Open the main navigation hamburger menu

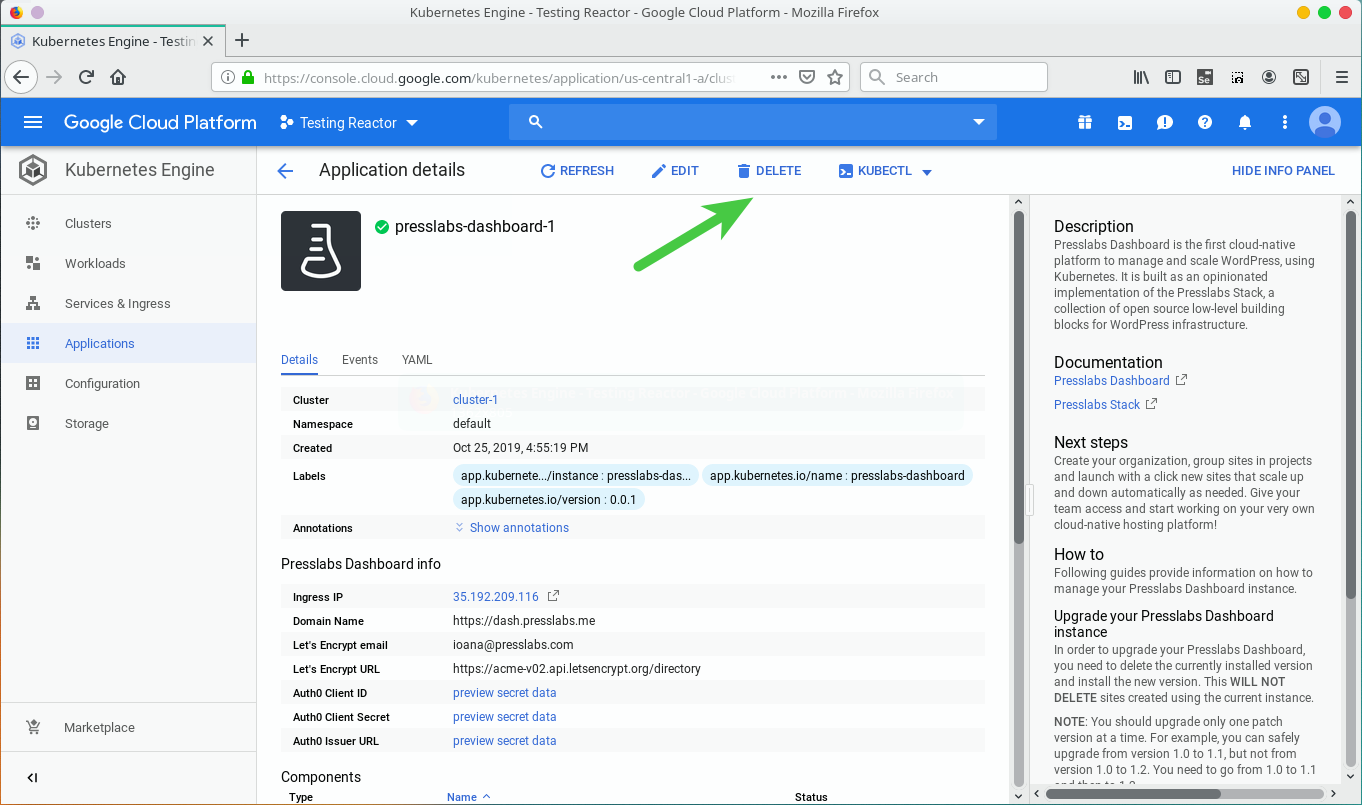click(x=33, y=122)
